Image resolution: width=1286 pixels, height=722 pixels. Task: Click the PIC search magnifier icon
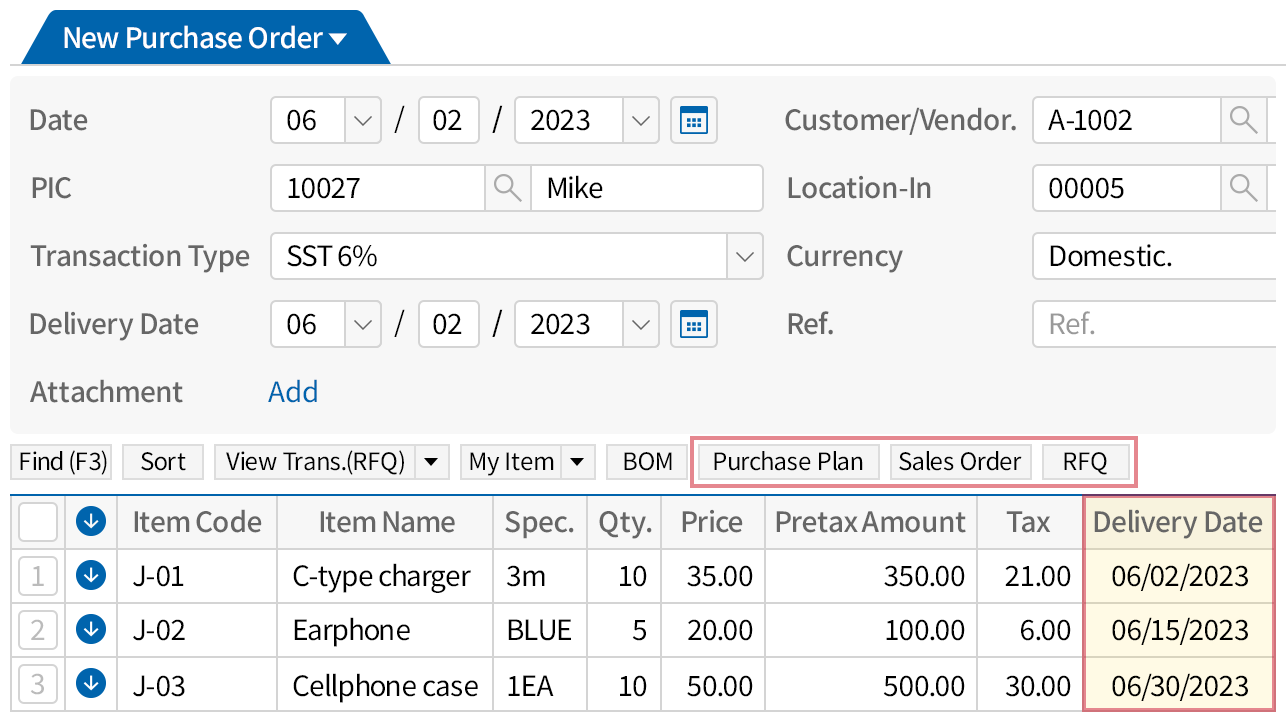508,188
